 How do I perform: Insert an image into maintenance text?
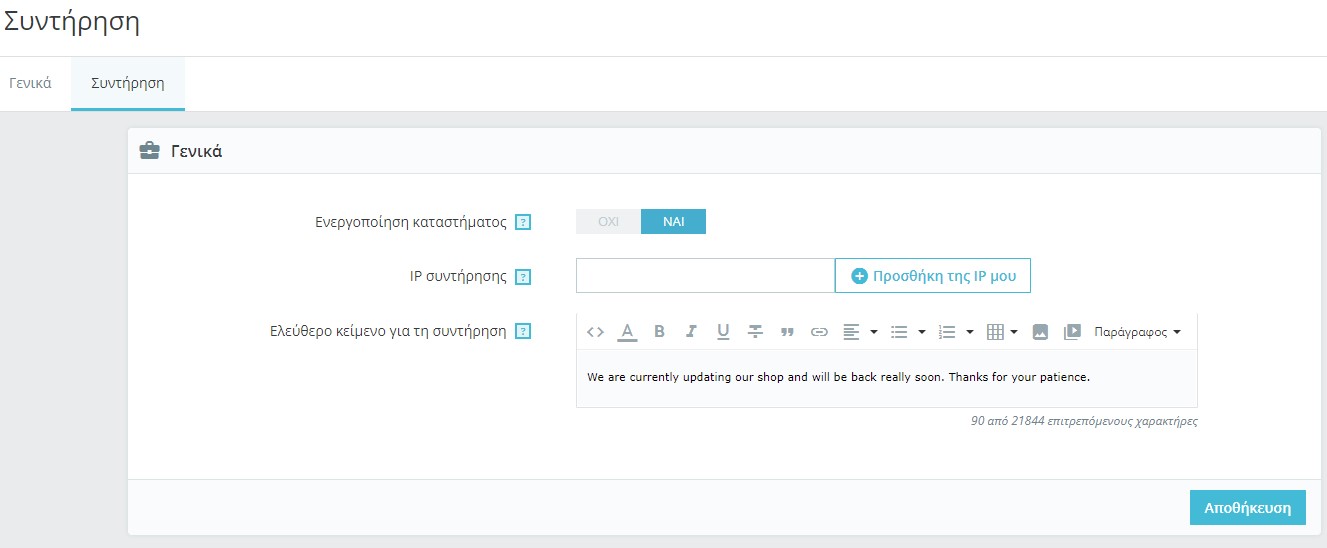click(1040, 332)
